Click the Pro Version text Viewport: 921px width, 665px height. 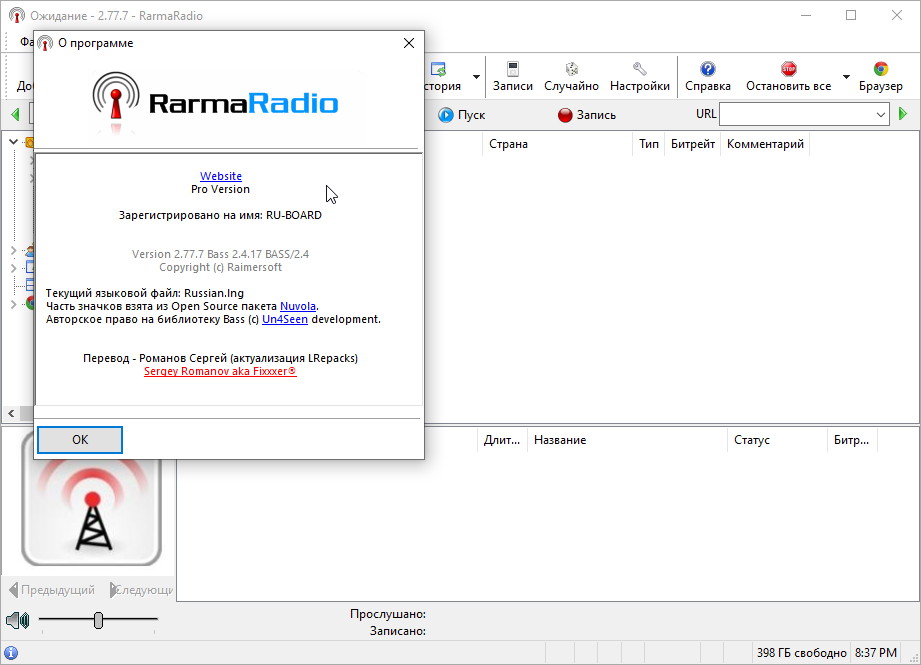point(220,189)
